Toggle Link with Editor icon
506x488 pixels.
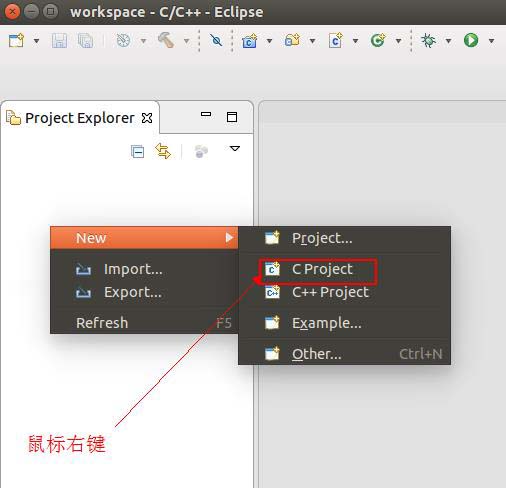(163, 151)
